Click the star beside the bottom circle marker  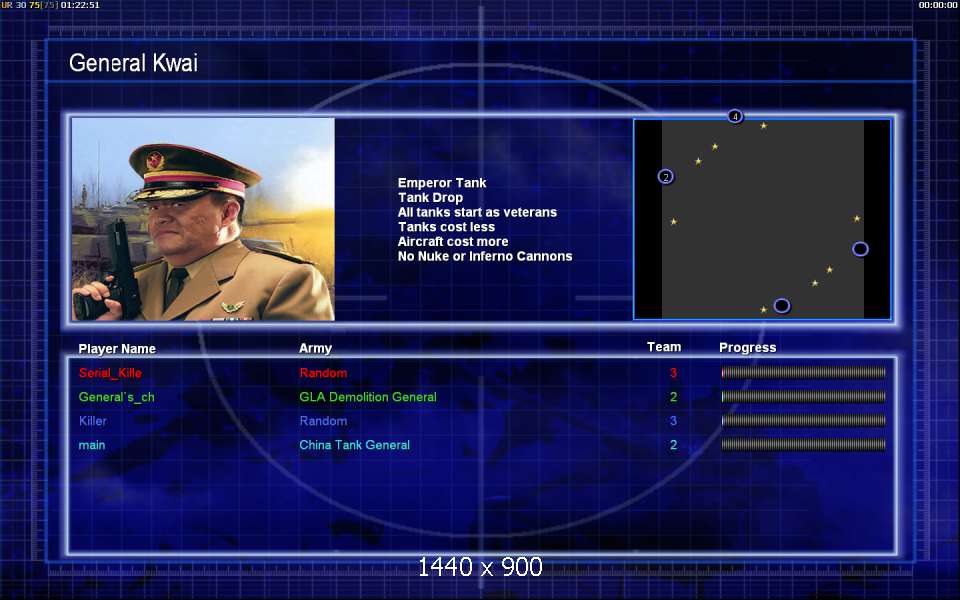pyautogui.click(x=763, y=310)
